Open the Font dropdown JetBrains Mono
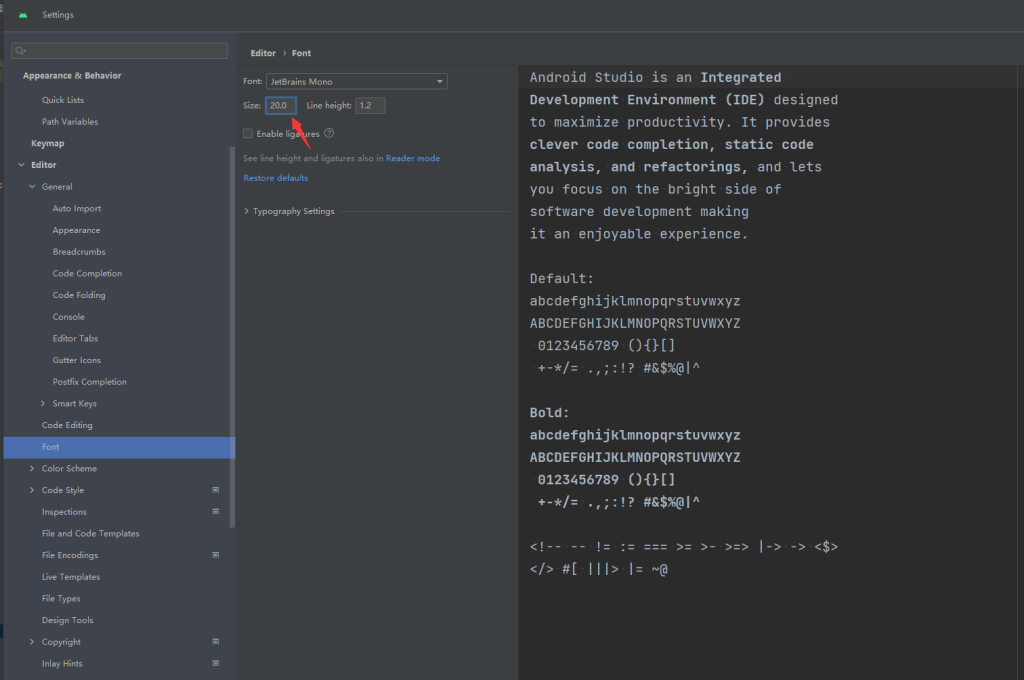The height and width of the screenshot is (680, 1024). [357, 82]
